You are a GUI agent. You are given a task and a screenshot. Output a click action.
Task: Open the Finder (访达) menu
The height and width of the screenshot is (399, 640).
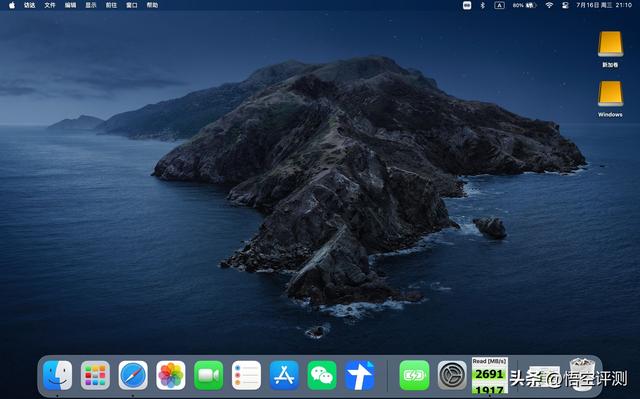tap(29, 5)
